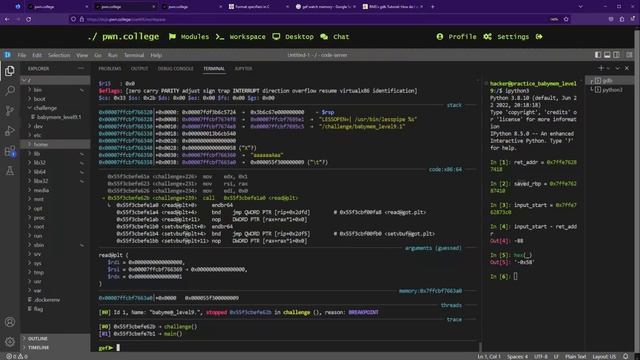Open the Manage gear in activity bar

9,342
